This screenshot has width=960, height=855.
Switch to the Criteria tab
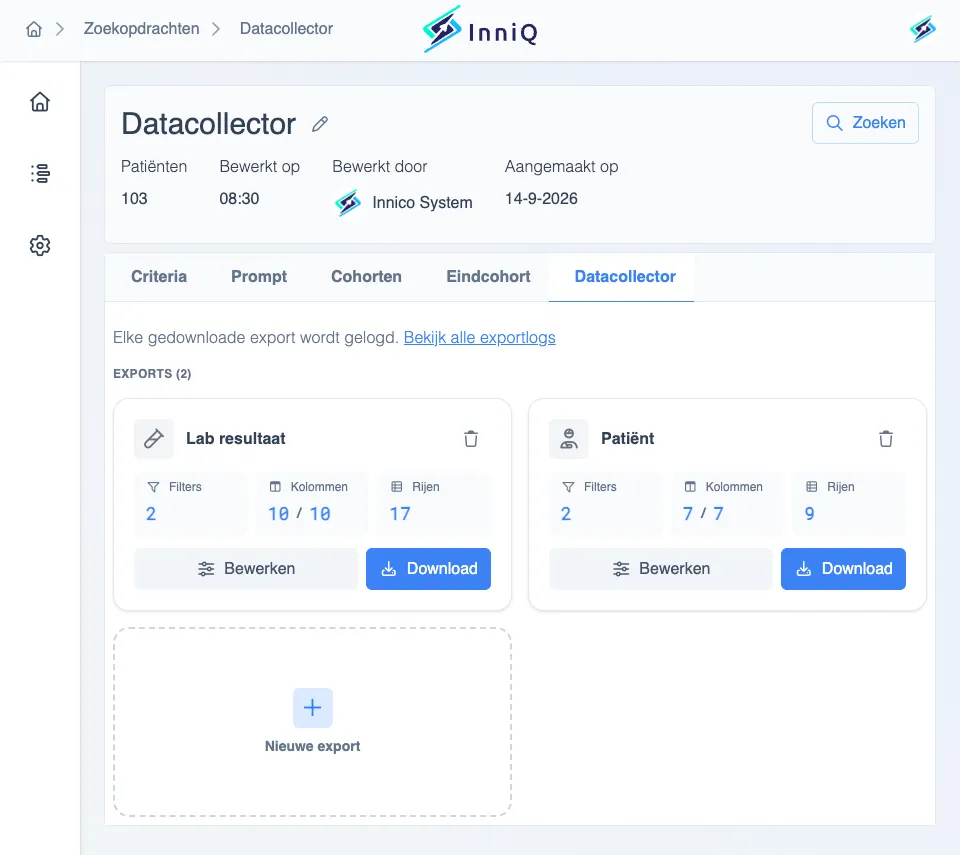coord(159,277)
